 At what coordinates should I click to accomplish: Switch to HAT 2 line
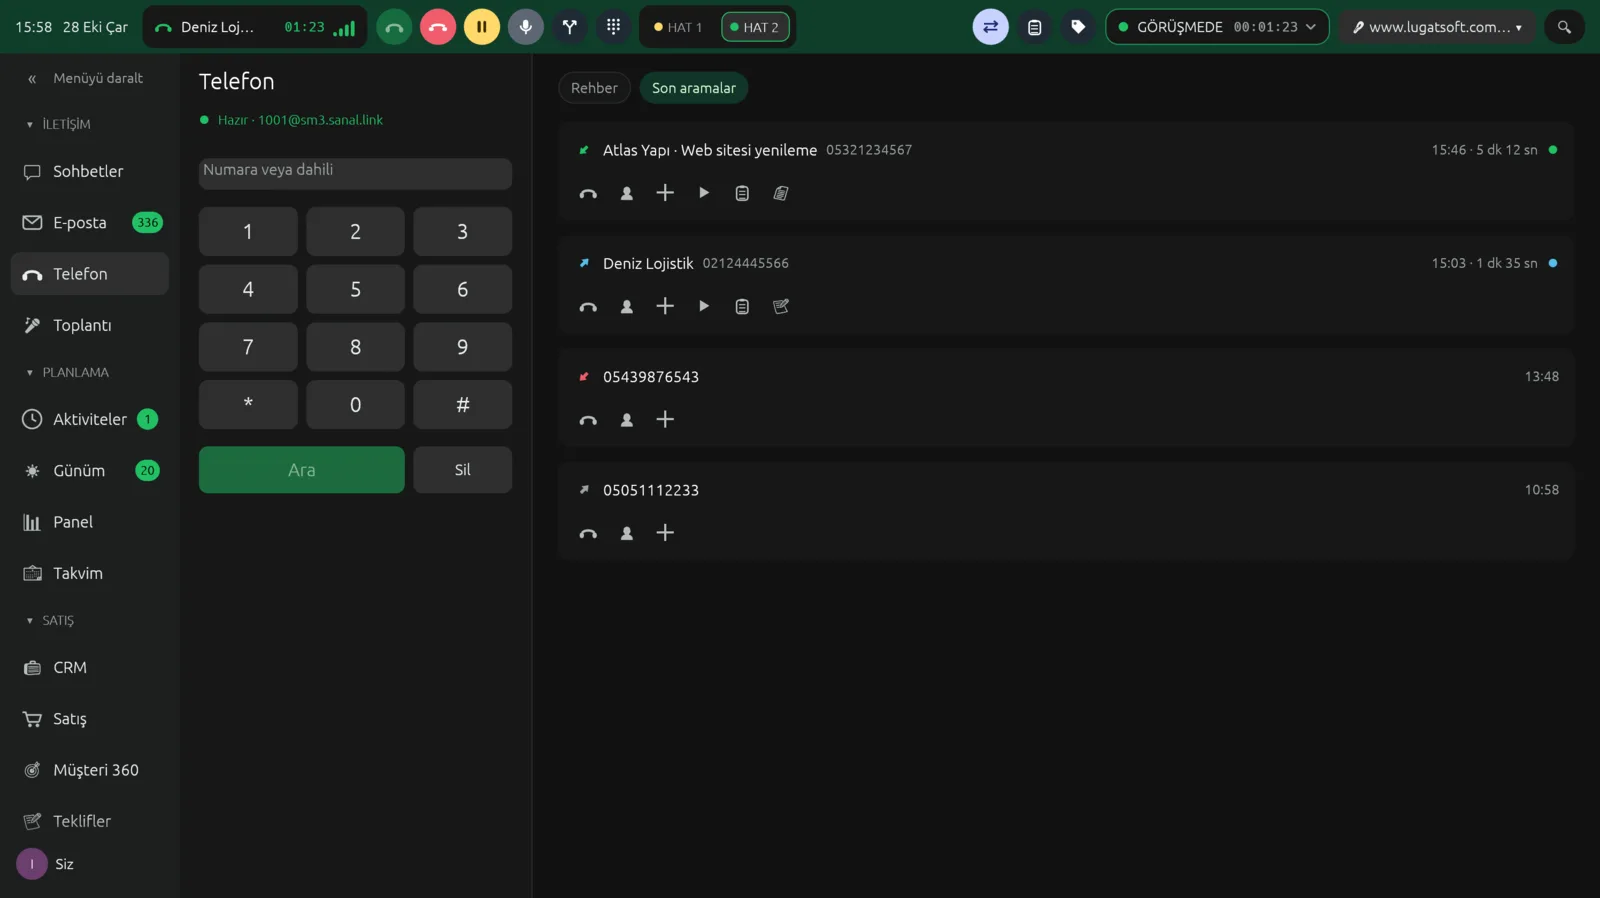tap(755, 27)
